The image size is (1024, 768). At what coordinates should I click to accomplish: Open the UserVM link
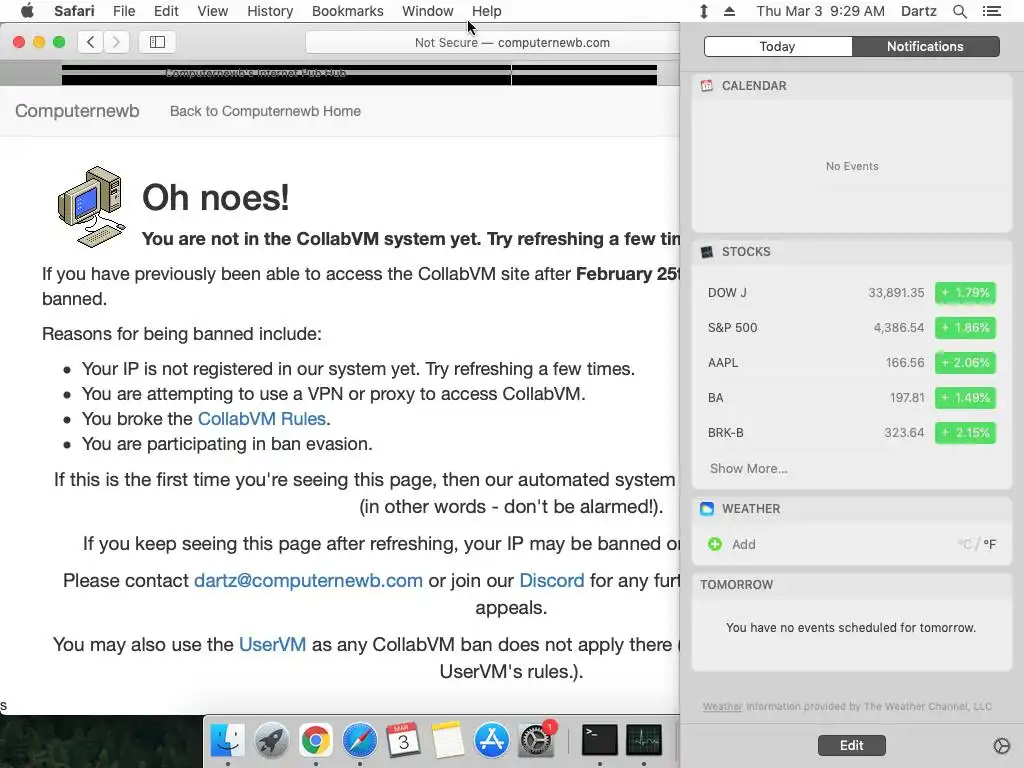click(x=272, y=645)
